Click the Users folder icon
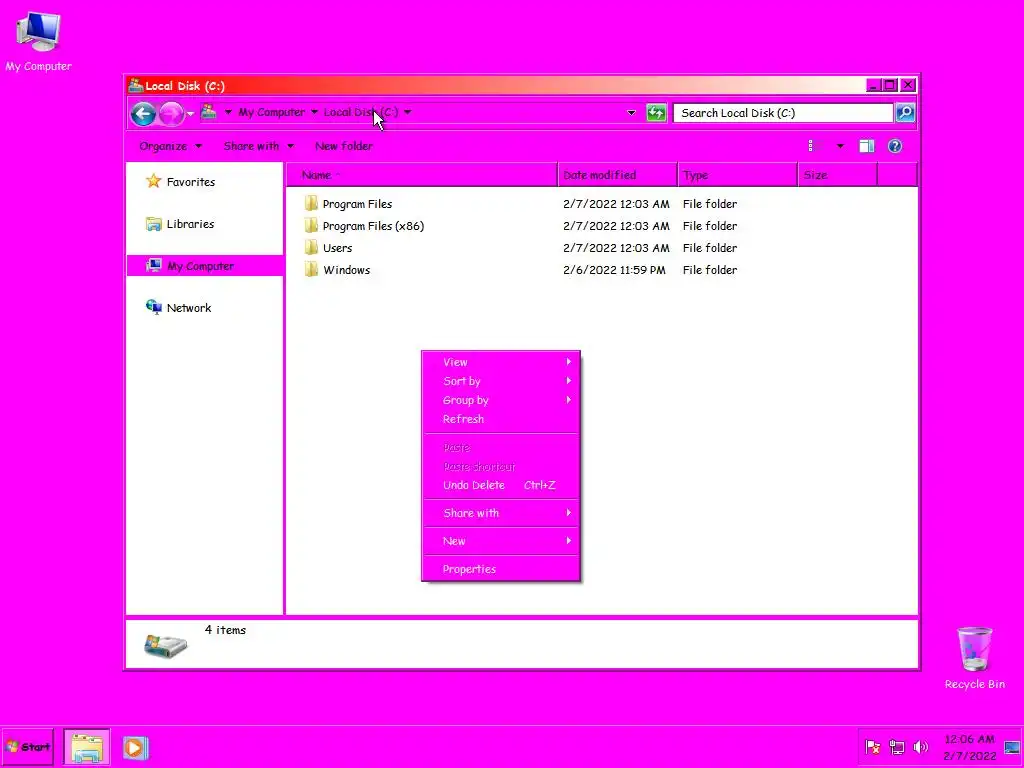 [x=312, y=248]
